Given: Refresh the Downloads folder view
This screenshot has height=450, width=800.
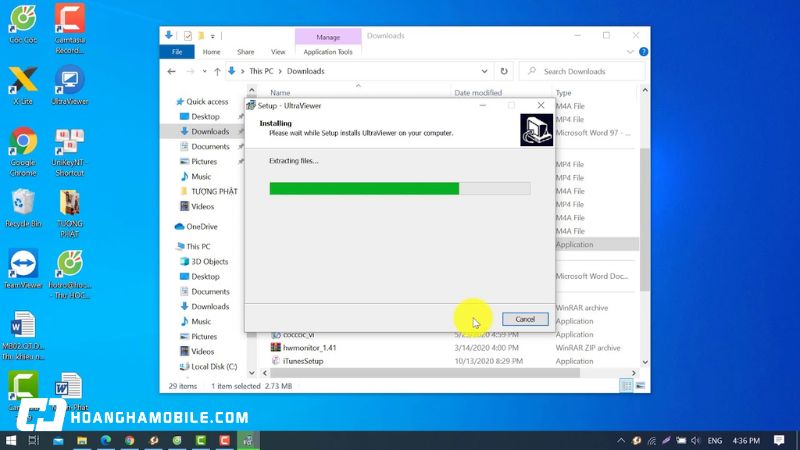Looking at the screenshot, I should 504,71.
